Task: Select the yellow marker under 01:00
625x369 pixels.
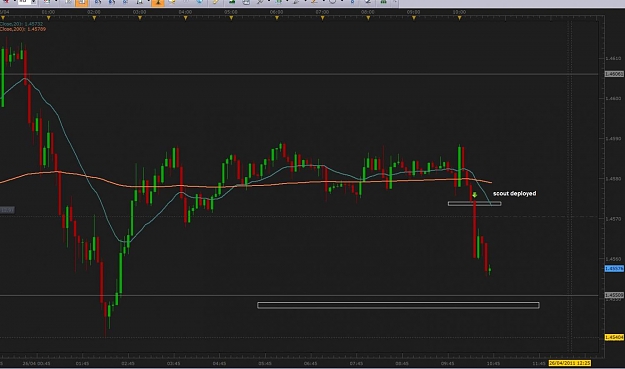Action: point(49,18)
